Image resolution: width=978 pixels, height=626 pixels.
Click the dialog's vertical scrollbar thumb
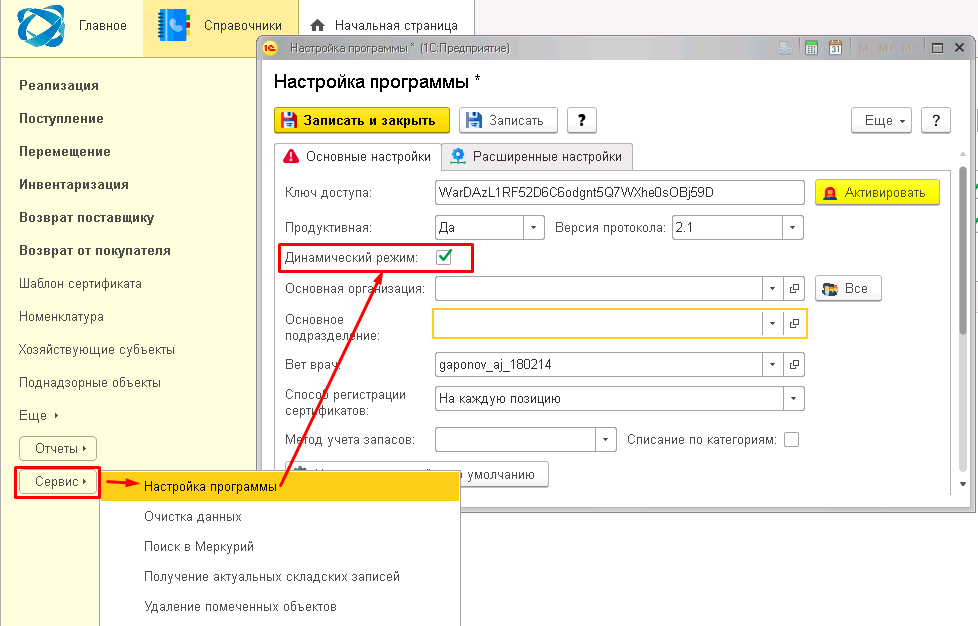963,249
